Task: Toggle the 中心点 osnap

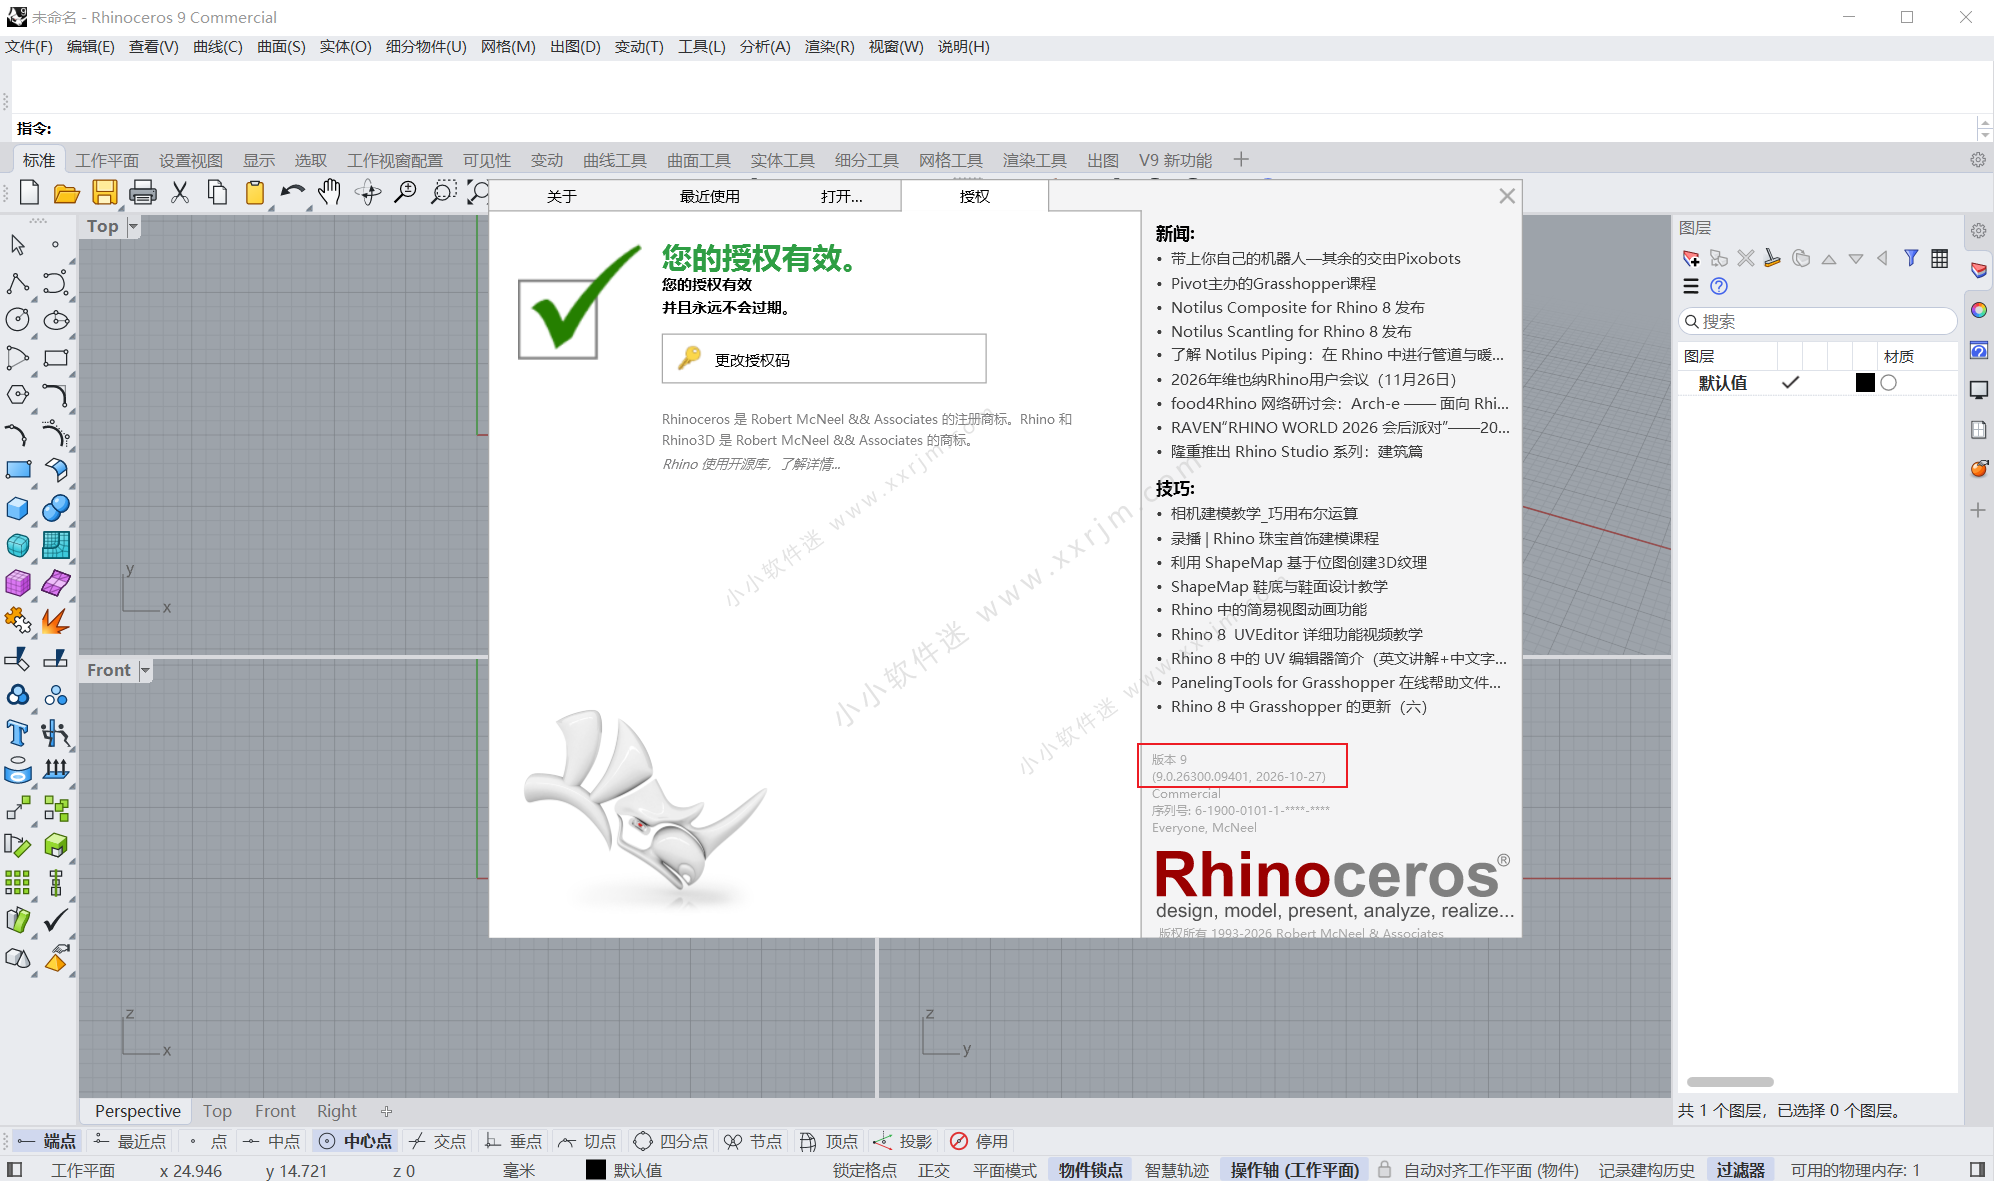Action: tap(355, 1141)
